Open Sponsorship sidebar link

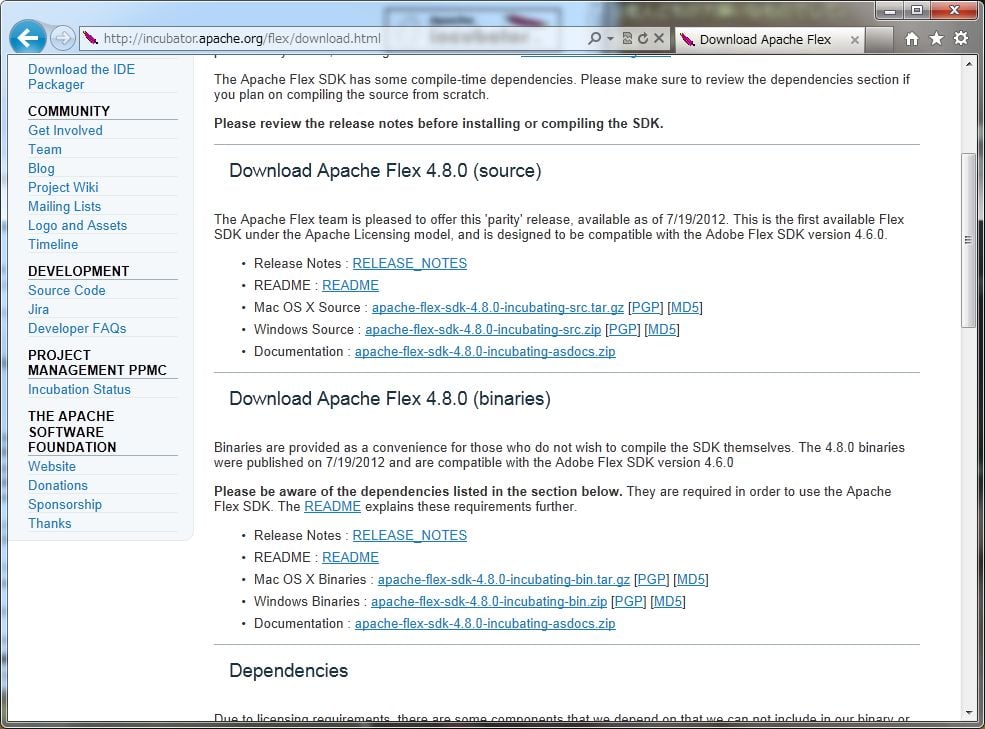click(x=65, y=504)
